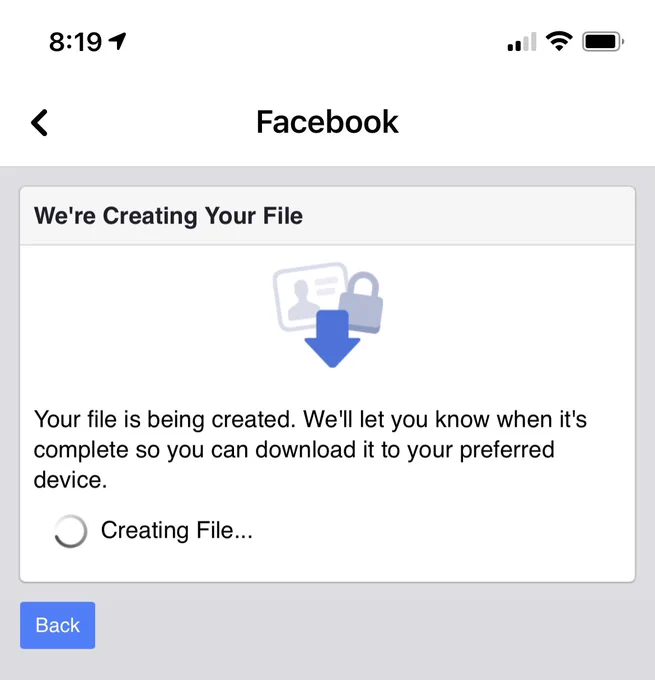Click the text lines on ID card graphic

coord(326,286)
